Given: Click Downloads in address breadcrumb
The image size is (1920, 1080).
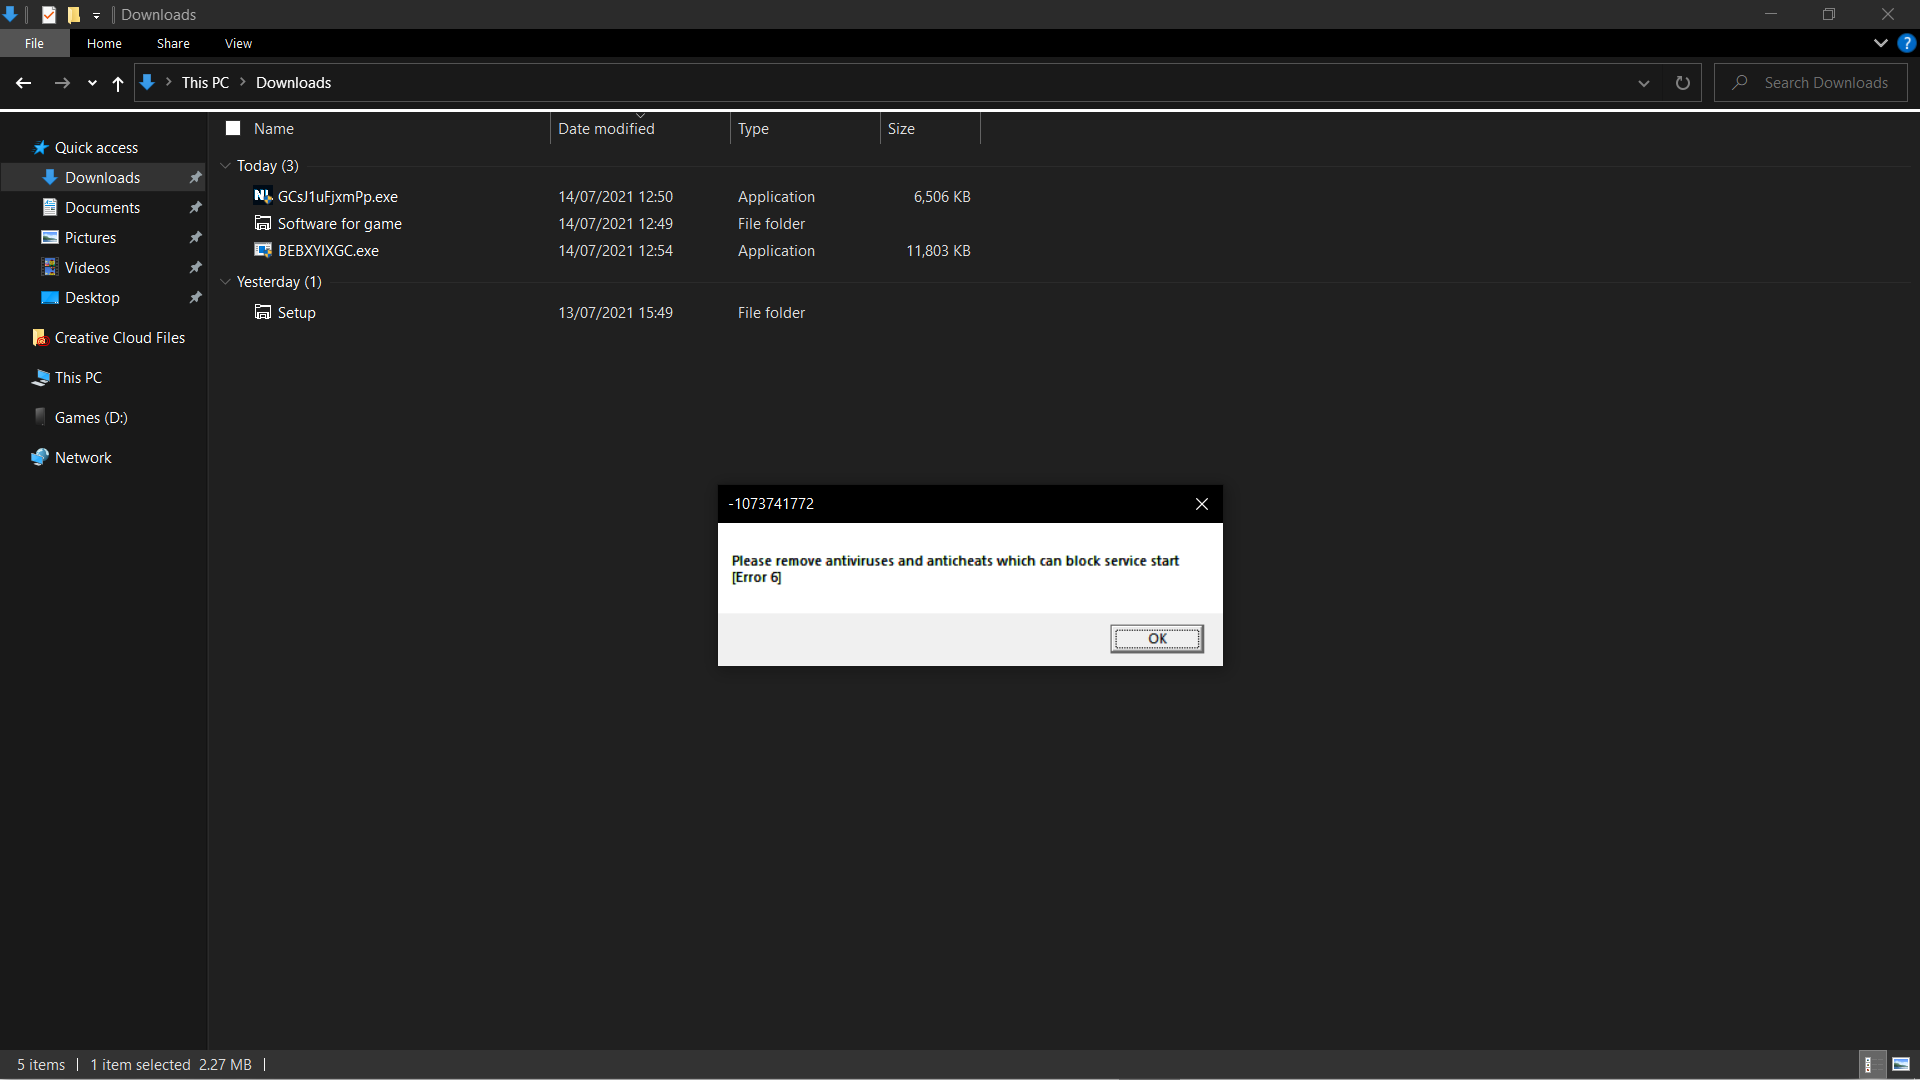Looking at the screenshot, I should pos(293,83).
